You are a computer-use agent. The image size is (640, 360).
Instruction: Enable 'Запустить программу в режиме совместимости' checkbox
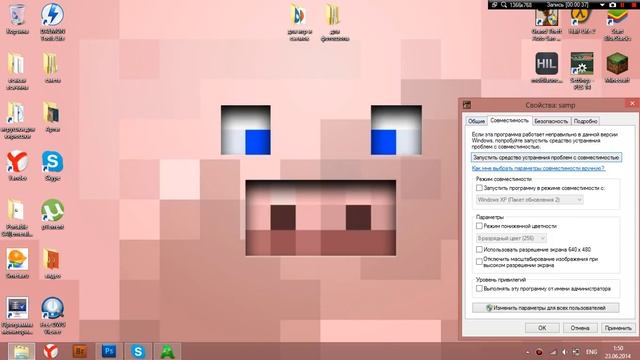[479, 188]
